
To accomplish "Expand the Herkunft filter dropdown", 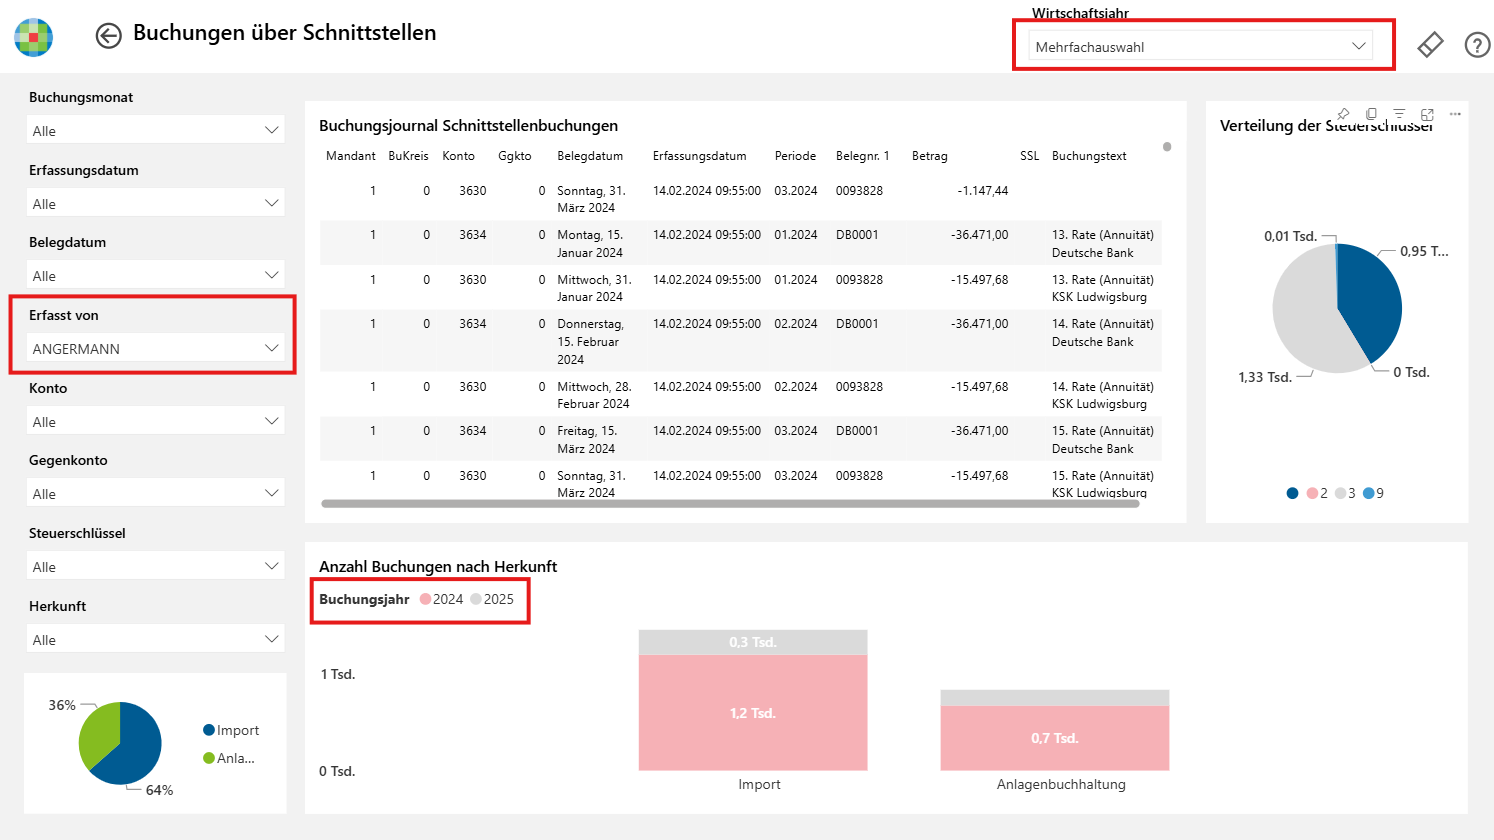I will tap(155, 639).
